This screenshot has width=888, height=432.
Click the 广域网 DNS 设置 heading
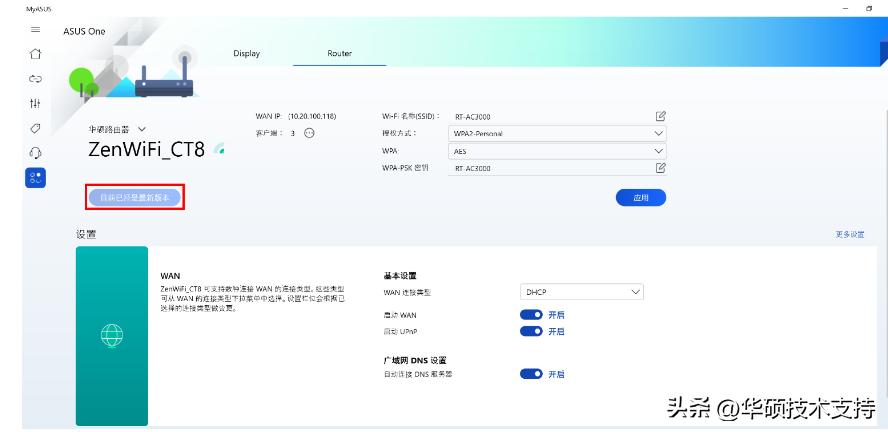pyautogui.click(x=415, y=360)
